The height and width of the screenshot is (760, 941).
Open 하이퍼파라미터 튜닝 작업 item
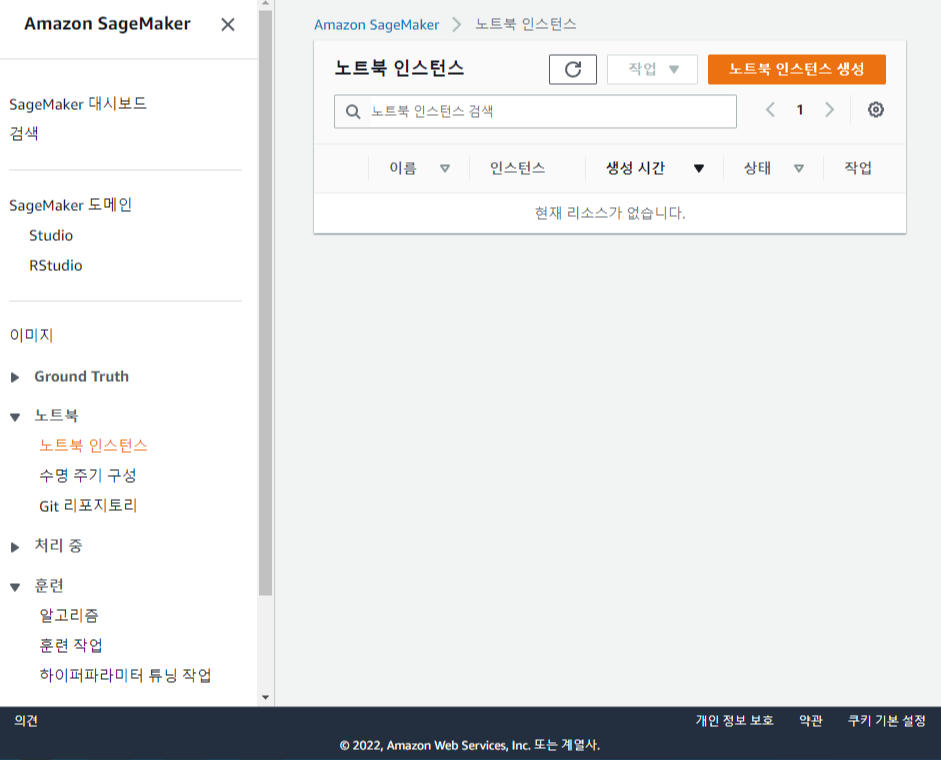click(x=125, y=675)
